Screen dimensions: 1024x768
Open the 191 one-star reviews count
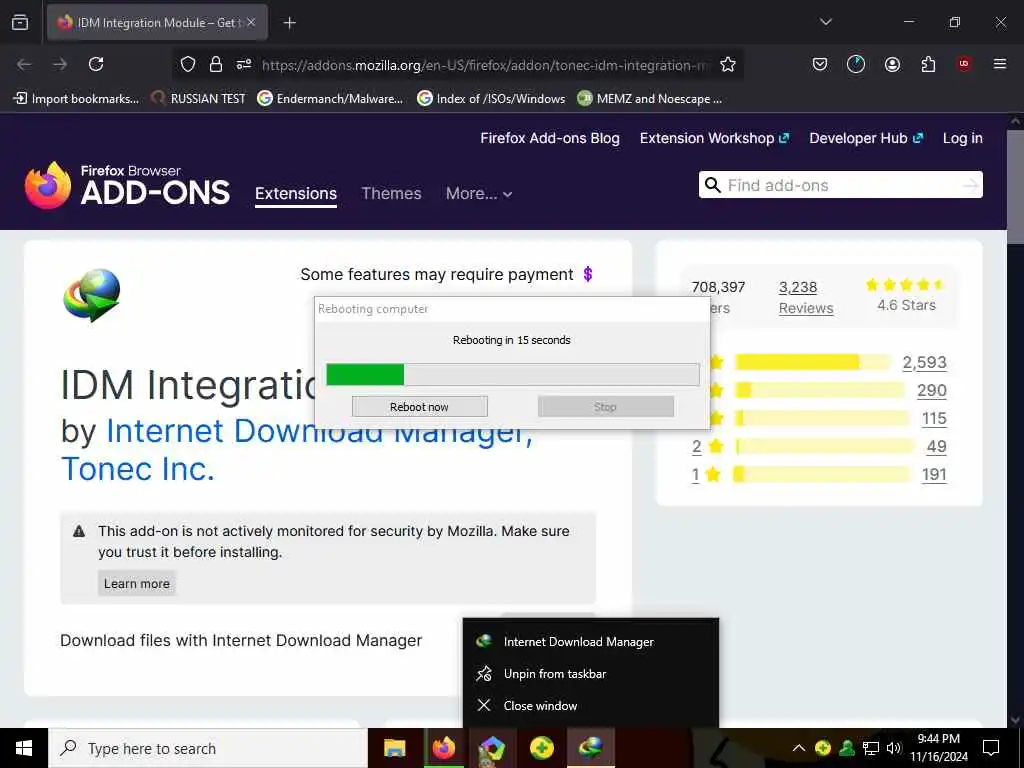934,475
